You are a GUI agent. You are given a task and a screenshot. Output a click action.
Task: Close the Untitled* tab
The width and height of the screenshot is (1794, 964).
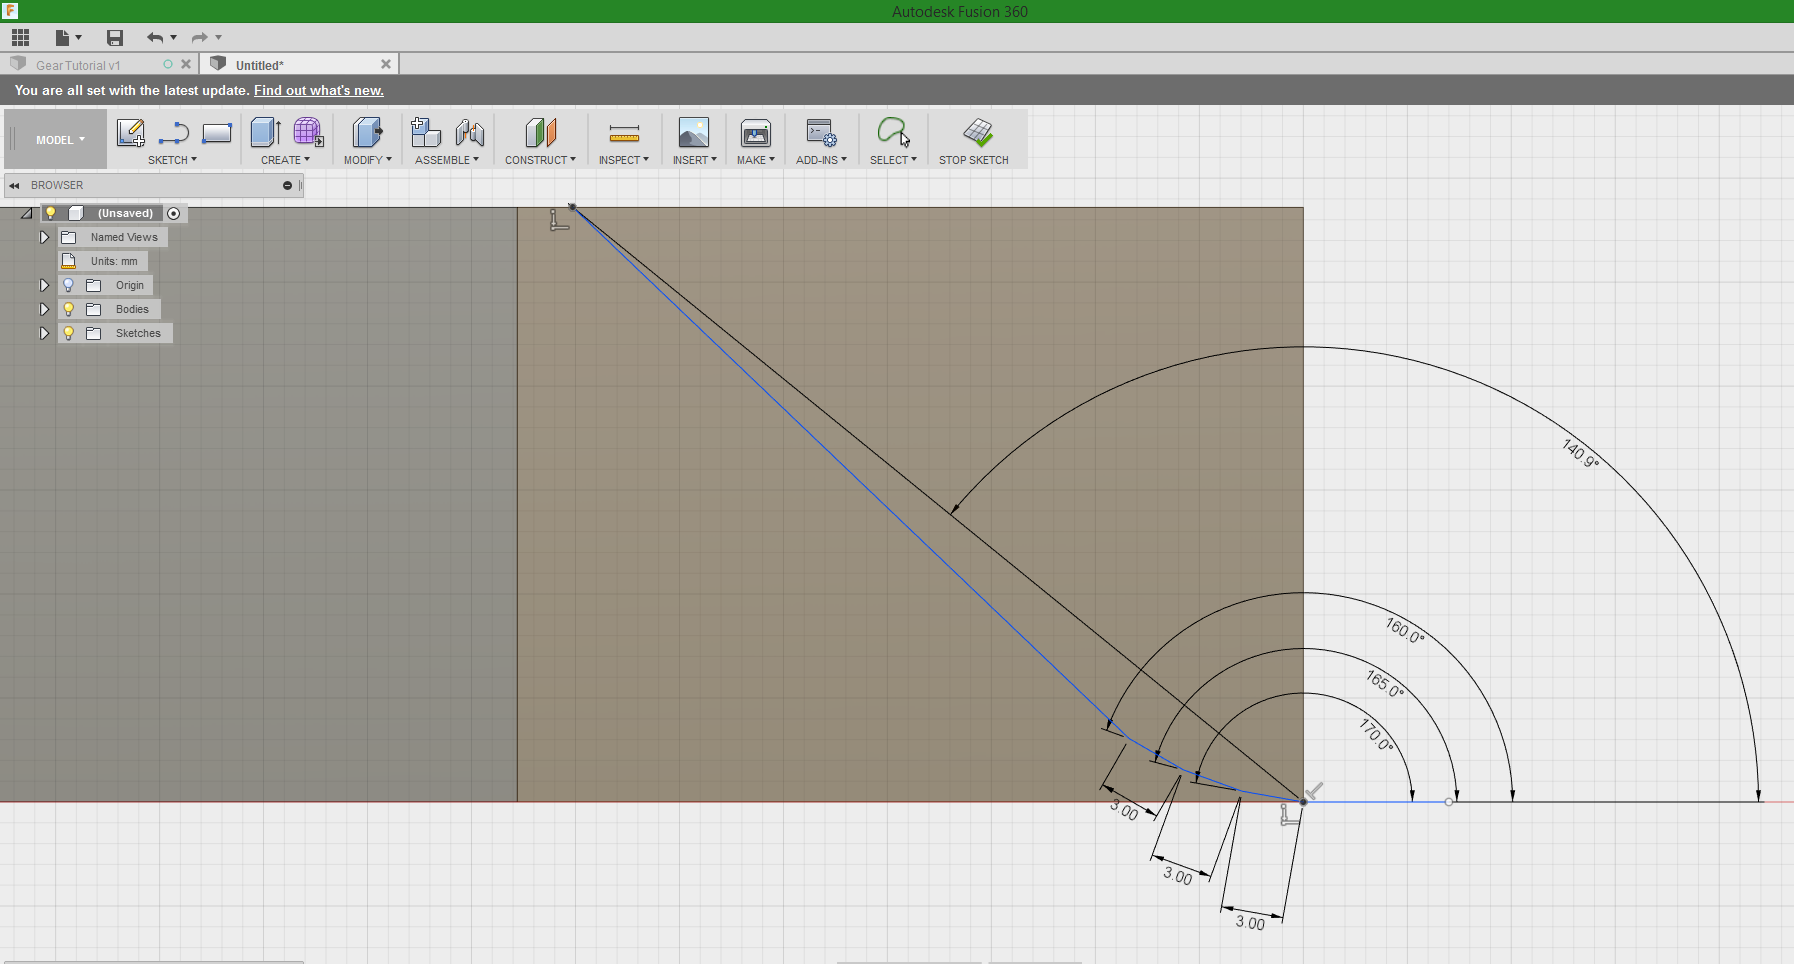[x=386, y=64]
